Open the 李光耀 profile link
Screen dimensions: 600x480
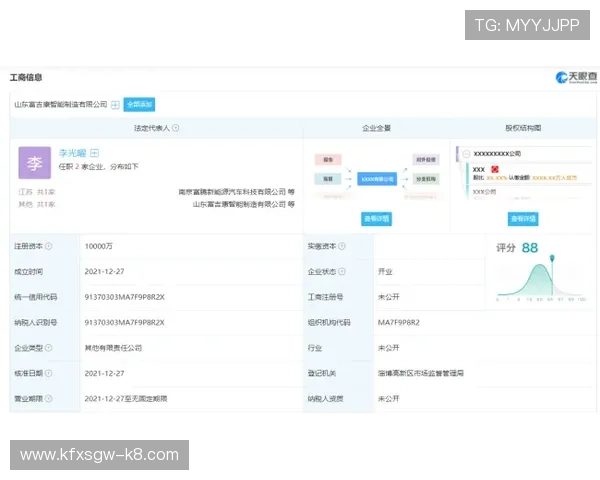72,153
